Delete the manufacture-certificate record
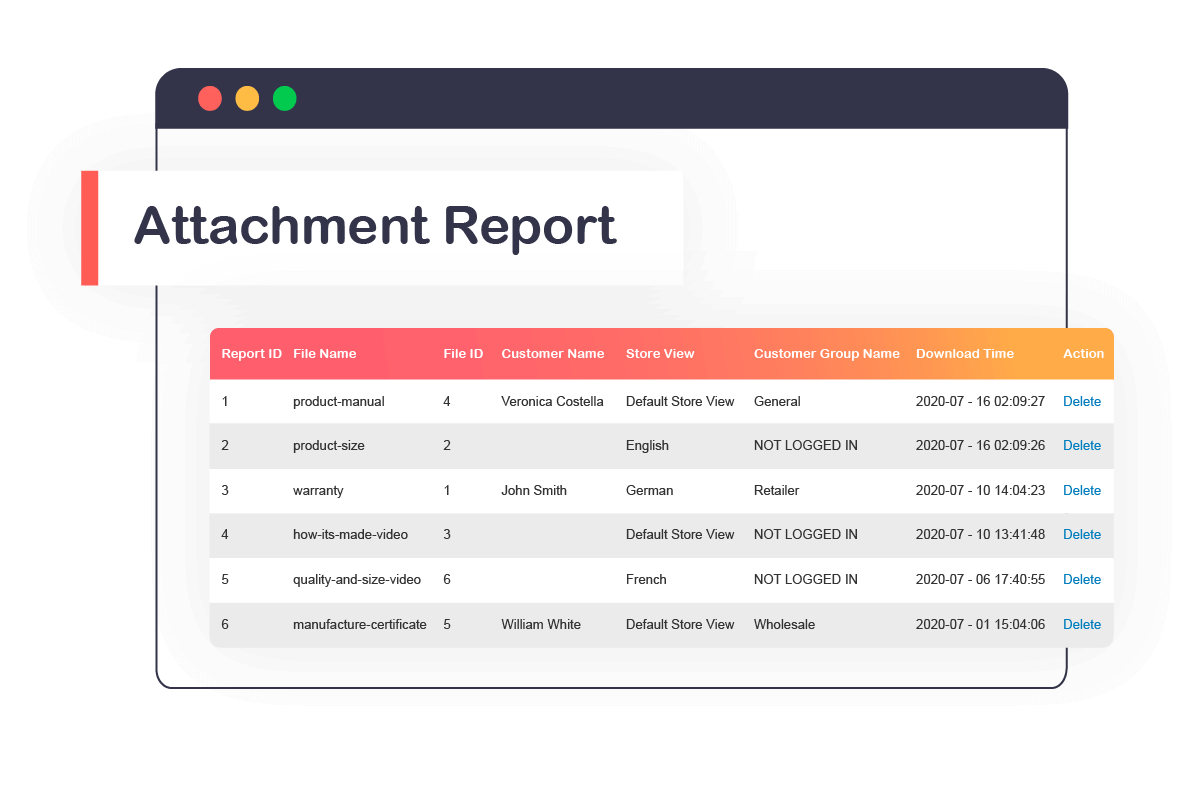This screenshot has width=1200, height=800. [1082, 624]
